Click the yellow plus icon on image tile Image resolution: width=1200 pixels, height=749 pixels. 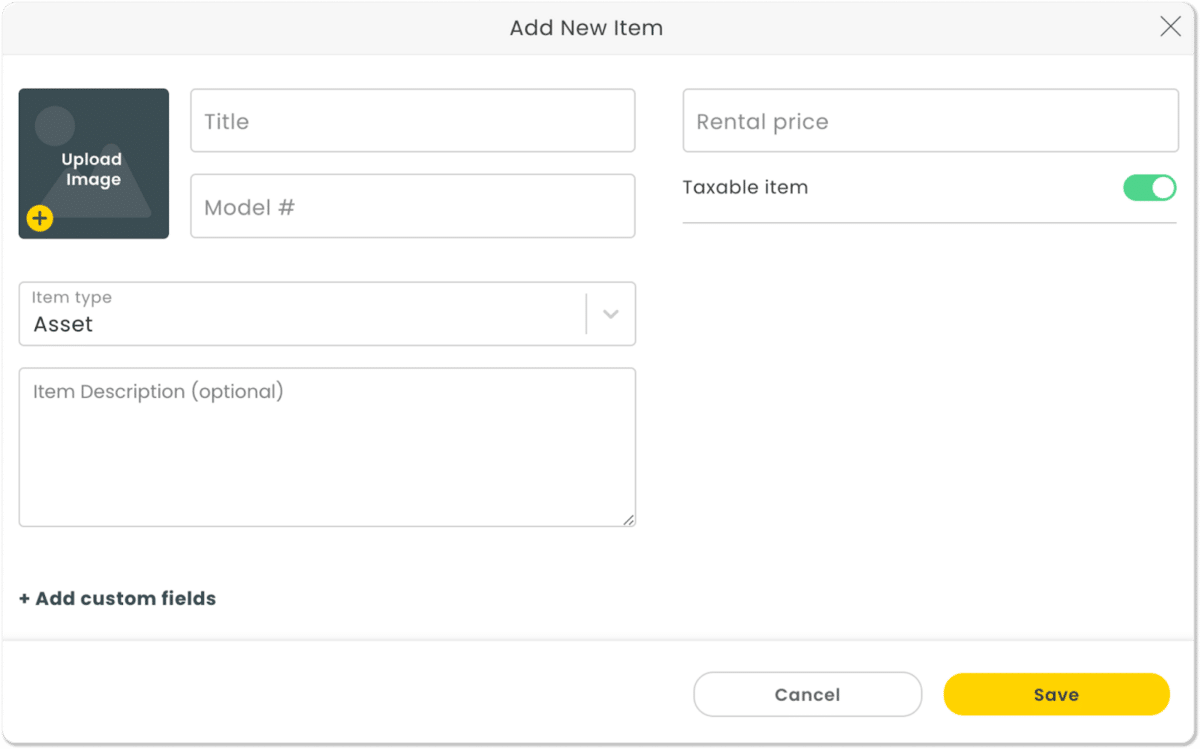click(40, 218)
